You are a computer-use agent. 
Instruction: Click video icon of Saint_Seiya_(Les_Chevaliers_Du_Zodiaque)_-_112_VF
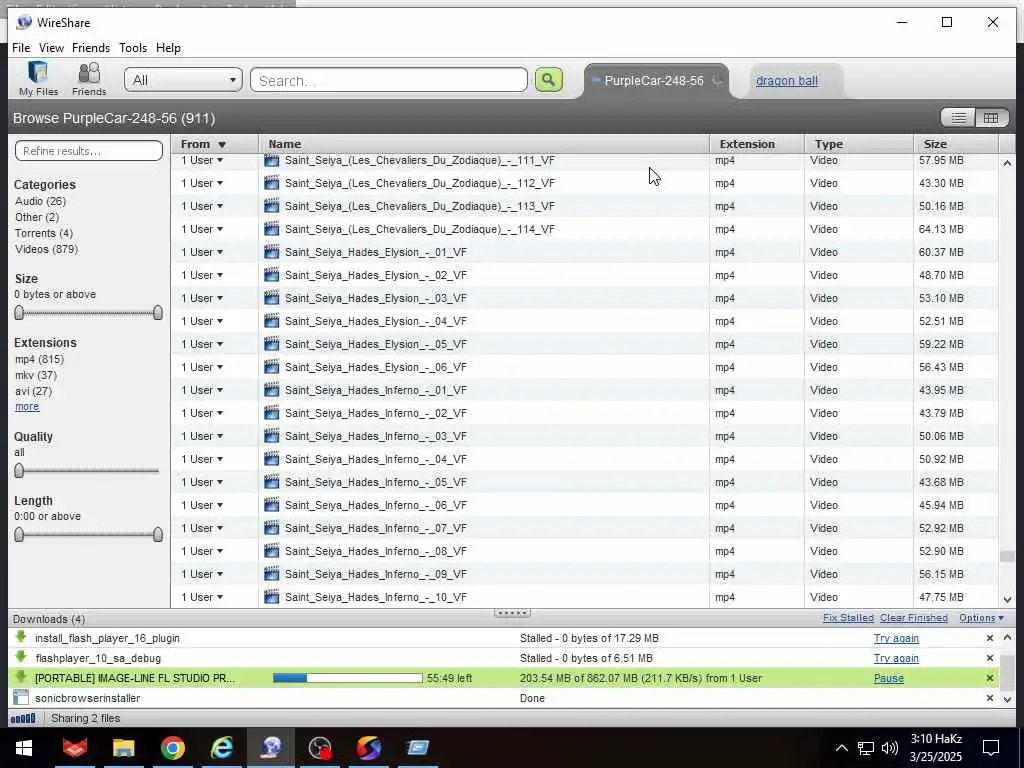click(x=271, y=183)
